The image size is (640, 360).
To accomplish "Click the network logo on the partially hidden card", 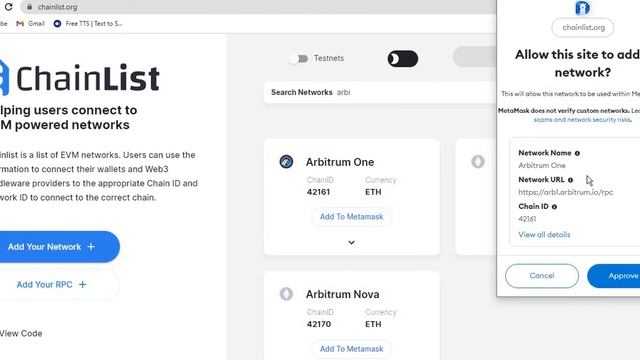I will pyautogui.click(x=478, y=162).
